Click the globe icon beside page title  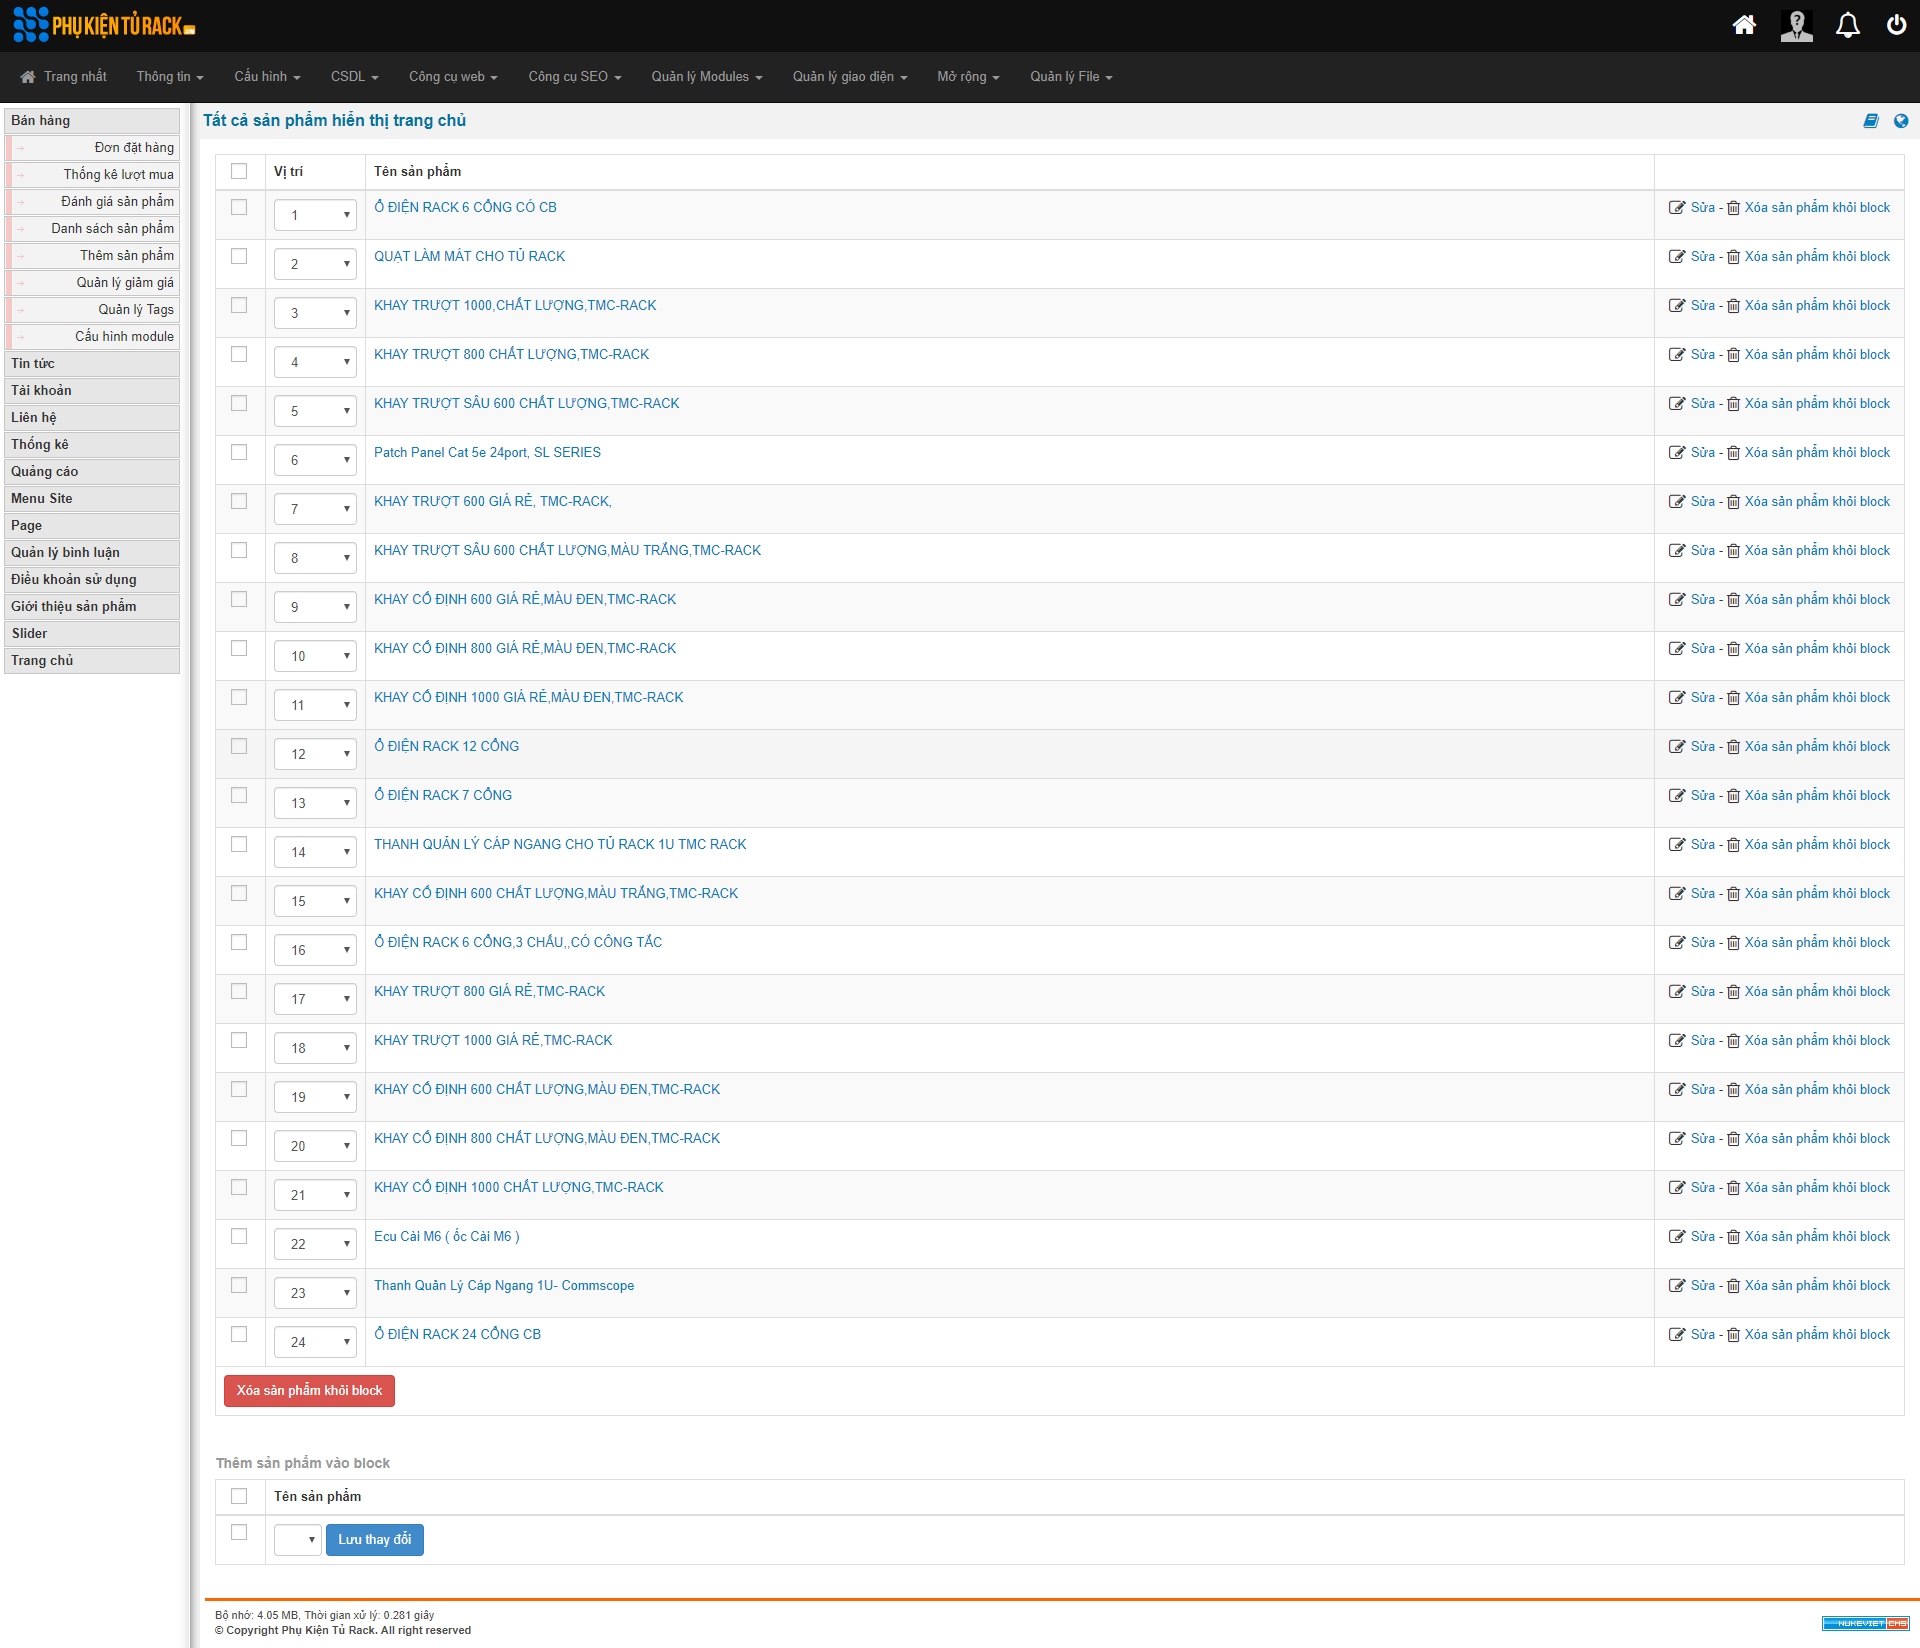click(x=1901, y=121)
